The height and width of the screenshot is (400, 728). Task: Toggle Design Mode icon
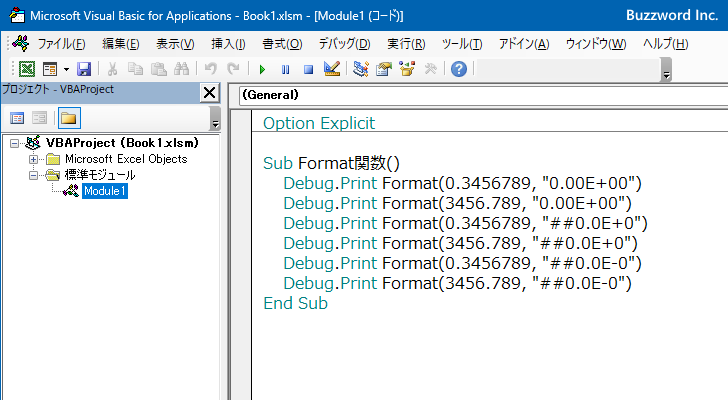click(332, 69)
